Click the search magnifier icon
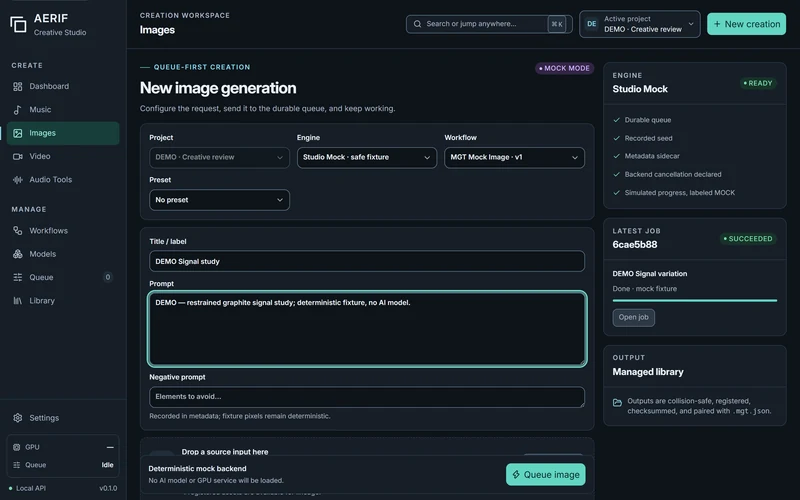This screenshot has height=500, width=800. [x=417, y=24]
